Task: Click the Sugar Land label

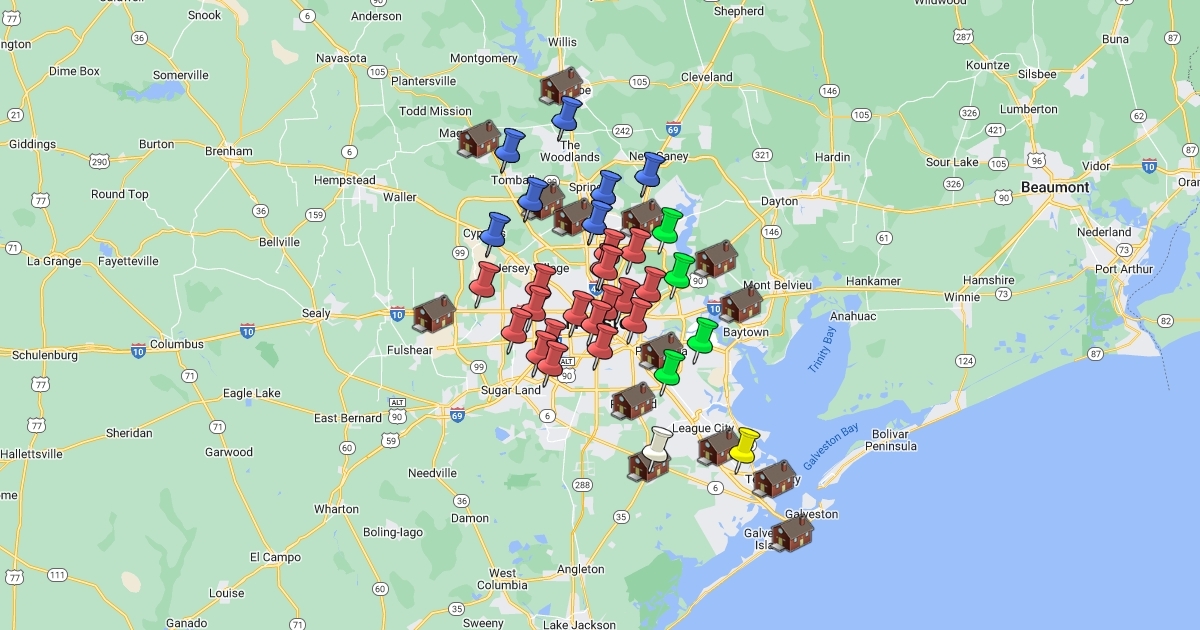Action: (x=511, y=390)
